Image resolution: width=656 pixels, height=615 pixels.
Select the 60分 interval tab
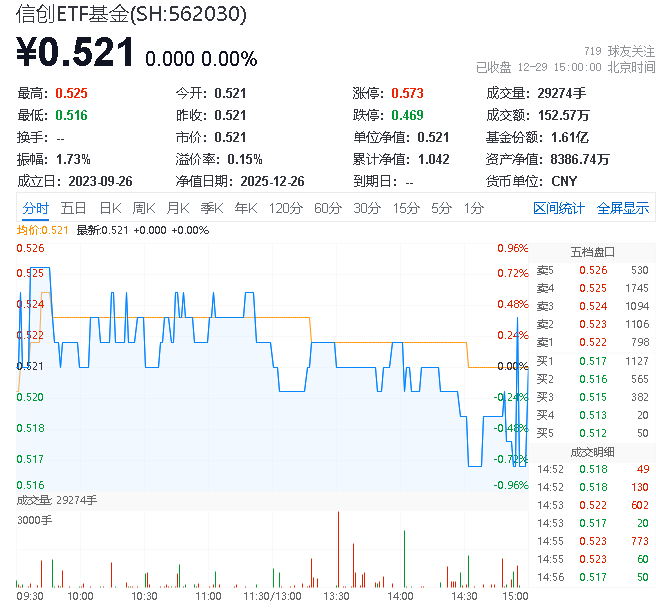tap(328, 208)
